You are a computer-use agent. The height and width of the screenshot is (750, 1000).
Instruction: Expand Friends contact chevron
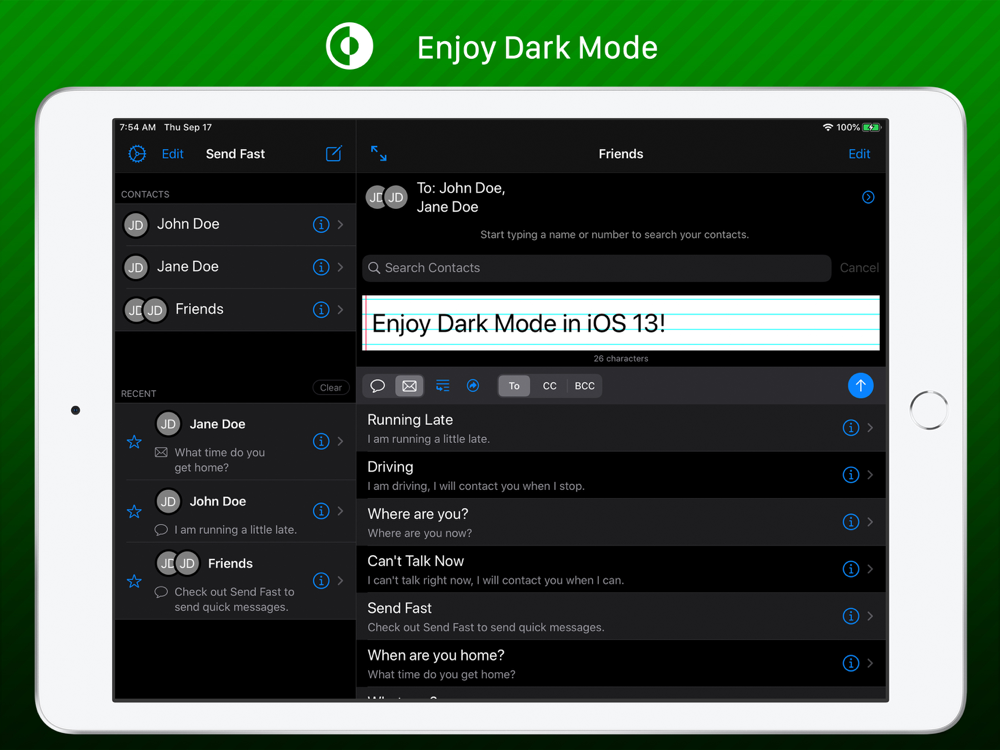341,310
